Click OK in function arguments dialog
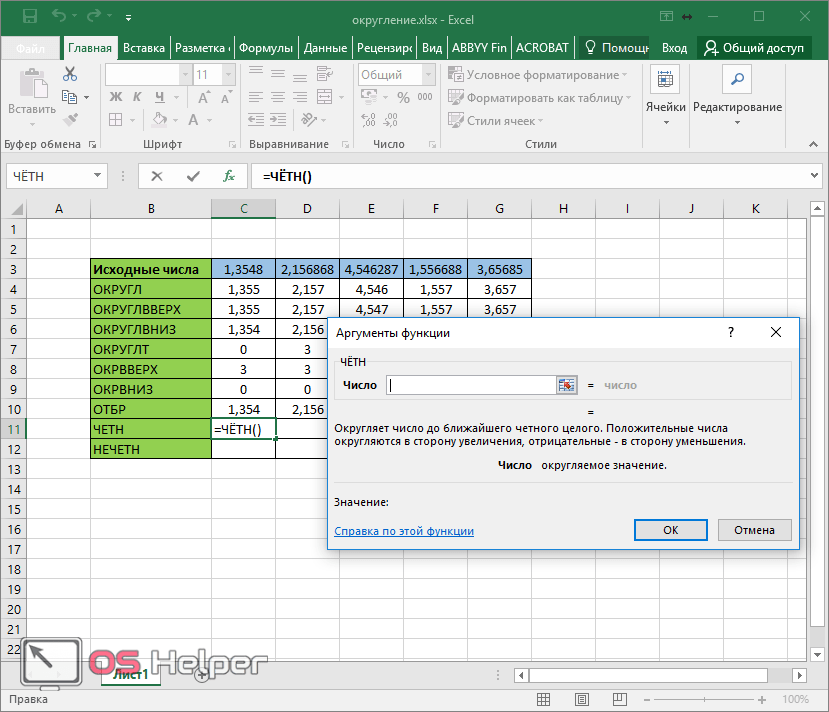This screenshot has width=829, height=712. (x=670, y=530)
